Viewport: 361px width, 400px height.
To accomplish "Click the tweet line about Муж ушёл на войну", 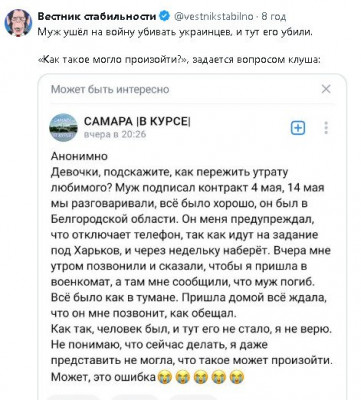I will coord(175,32).
